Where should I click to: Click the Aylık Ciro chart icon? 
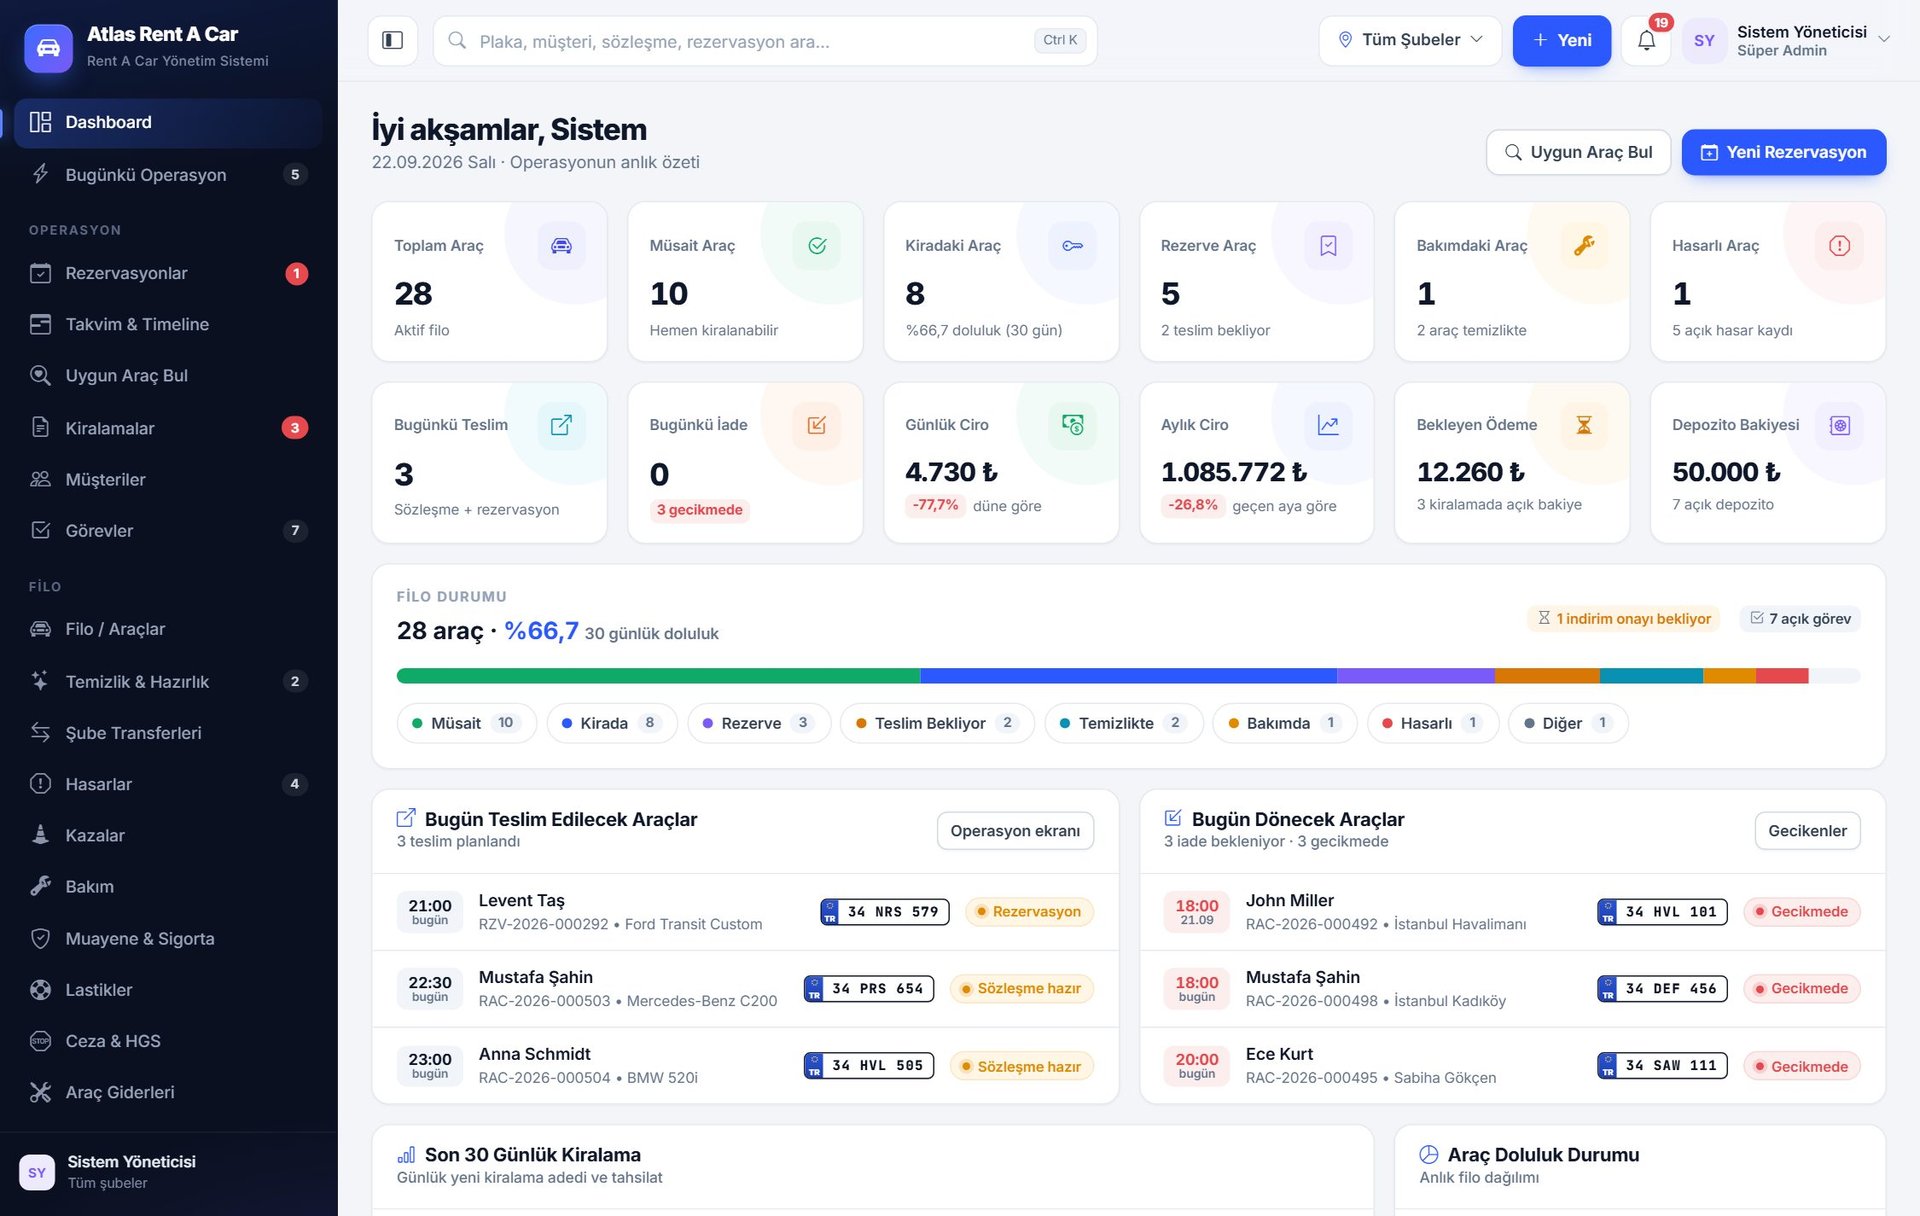pyautogui.click(x=1328, y=425)
